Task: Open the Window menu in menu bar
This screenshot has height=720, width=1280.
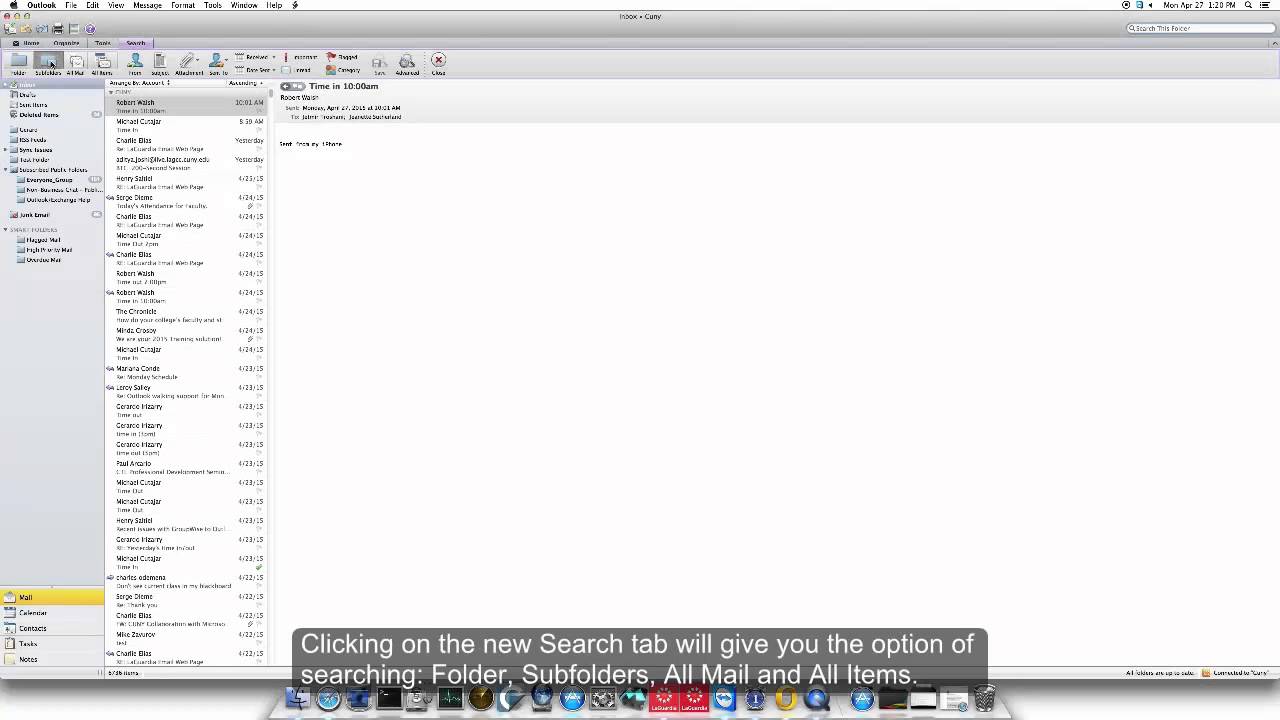Action: tap(244, 5)
